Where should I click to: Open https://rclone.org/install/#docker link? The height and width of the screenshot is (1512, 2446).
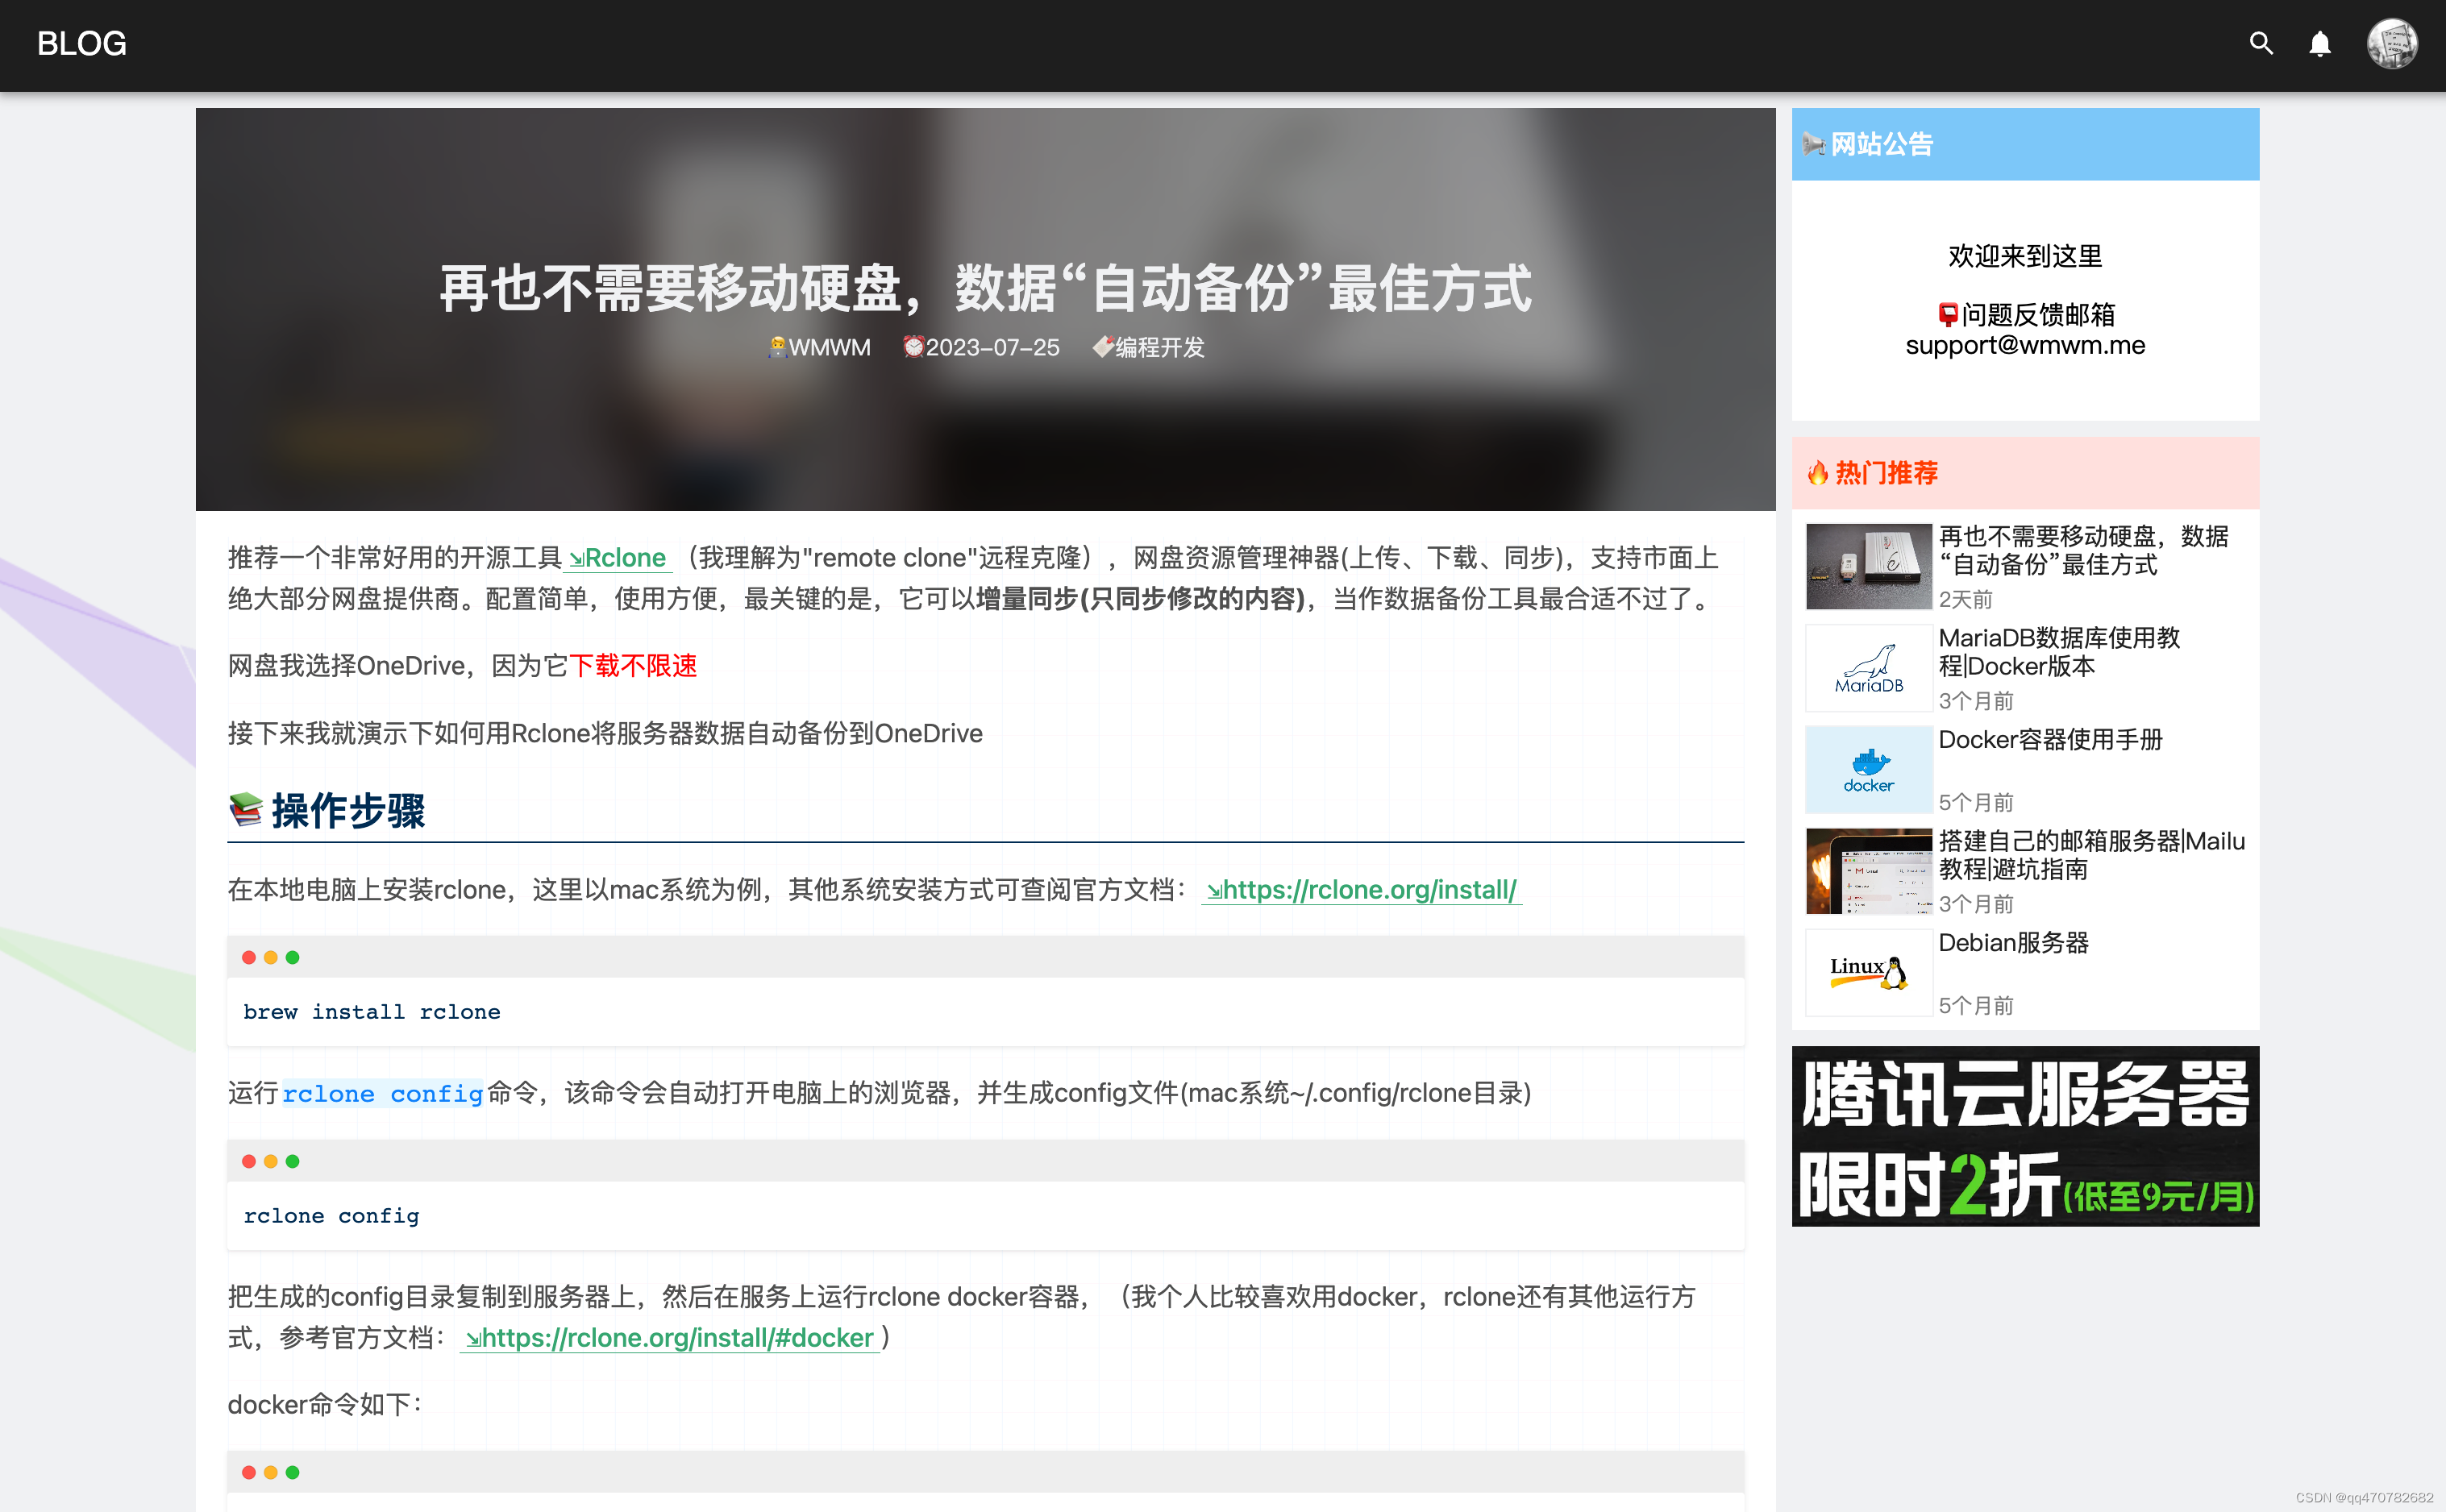(668, 1337)
